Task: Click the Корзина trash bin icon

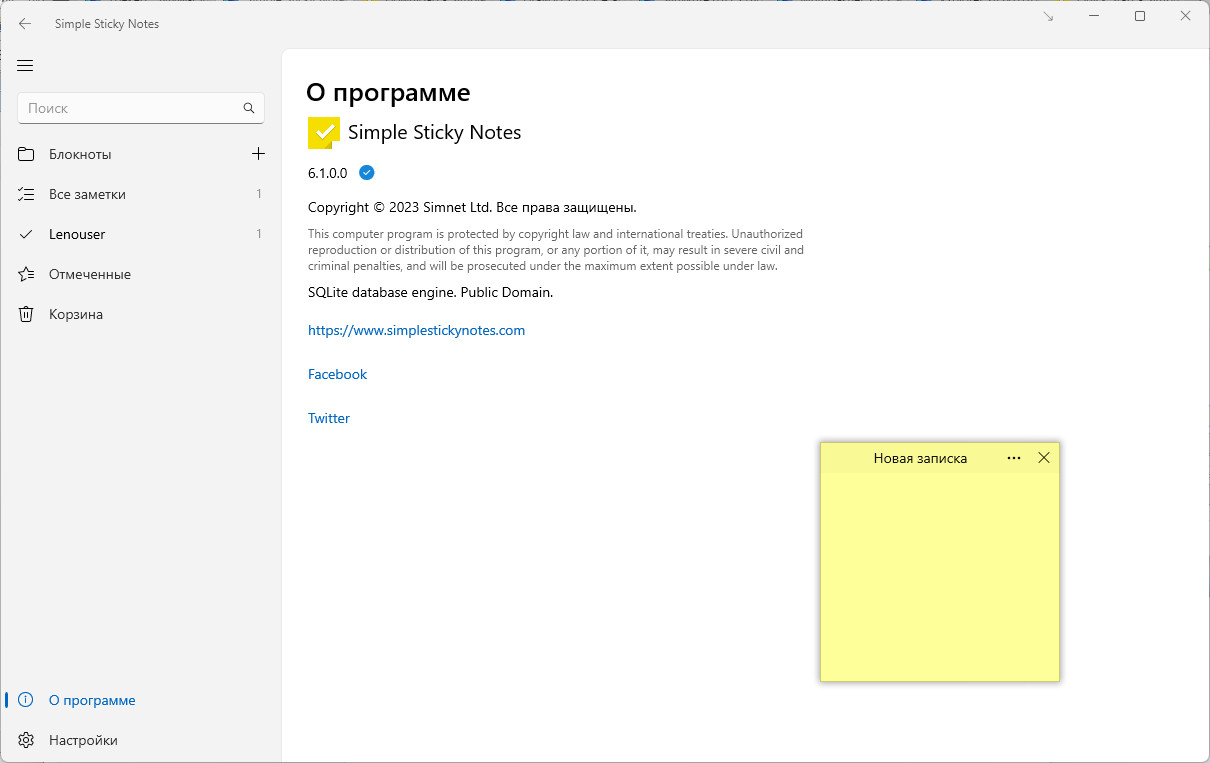Action: 26,314
